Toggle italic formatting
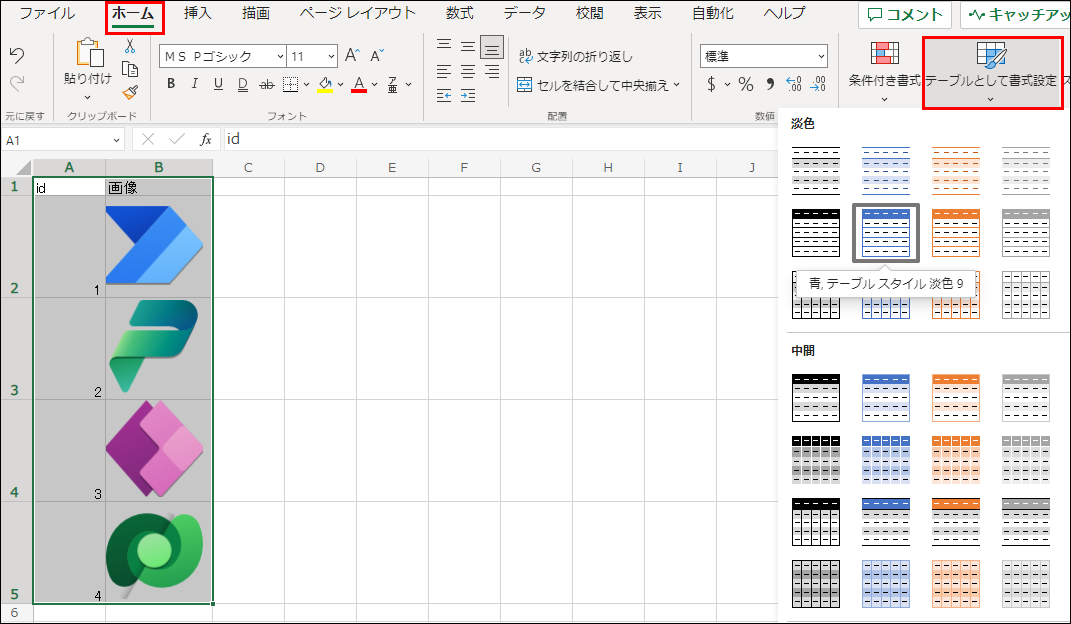 coord(195,84)
